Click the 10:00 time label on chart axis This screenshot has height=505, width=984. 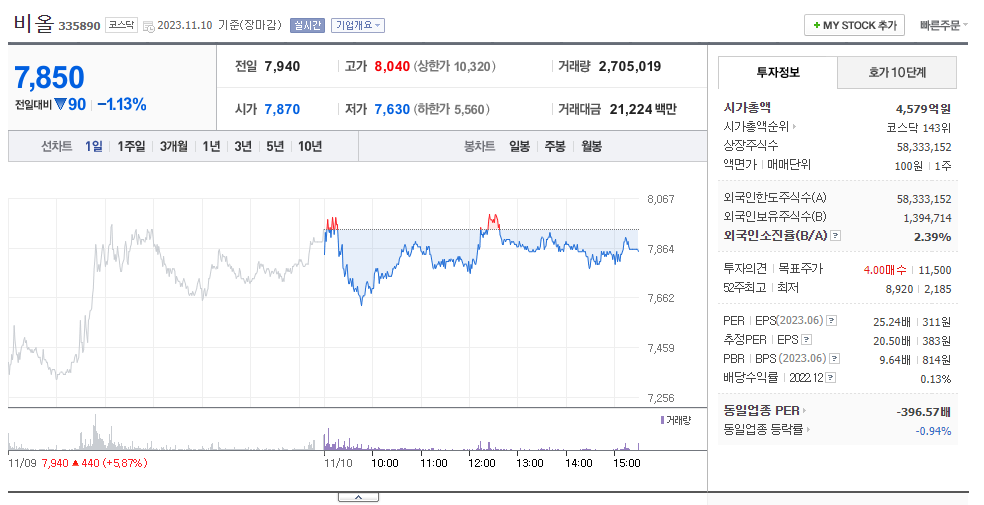(x=385, y=463)
